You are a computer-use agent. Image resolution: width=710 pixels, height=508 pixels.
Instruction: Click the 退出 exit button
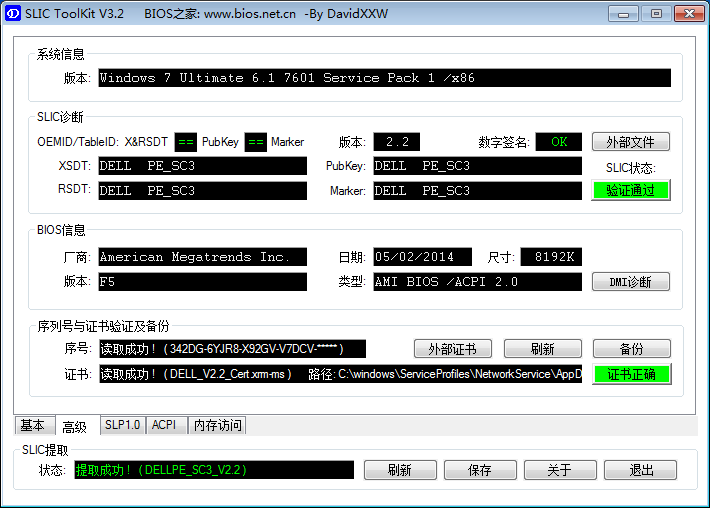(x=640, y=470)
